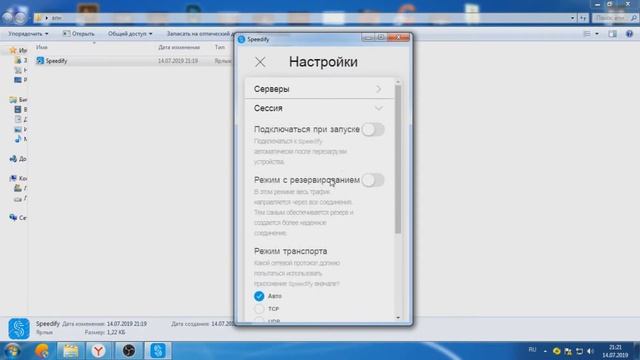Open the Общий доступ dropdown in Explorer

tap(130, 33)
